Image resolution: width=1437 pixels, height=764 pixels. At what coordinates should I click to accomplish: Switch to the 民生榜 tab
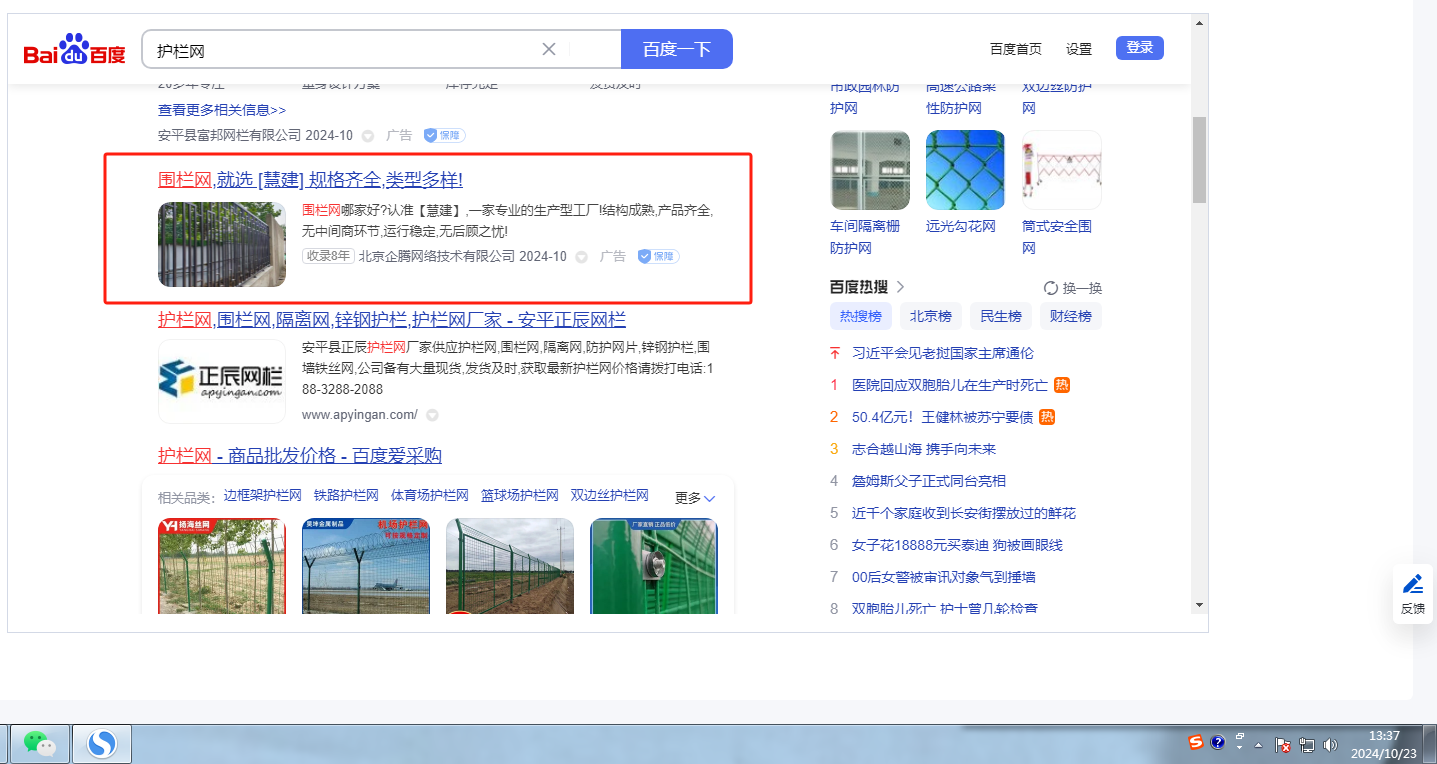pos(1001,317)
